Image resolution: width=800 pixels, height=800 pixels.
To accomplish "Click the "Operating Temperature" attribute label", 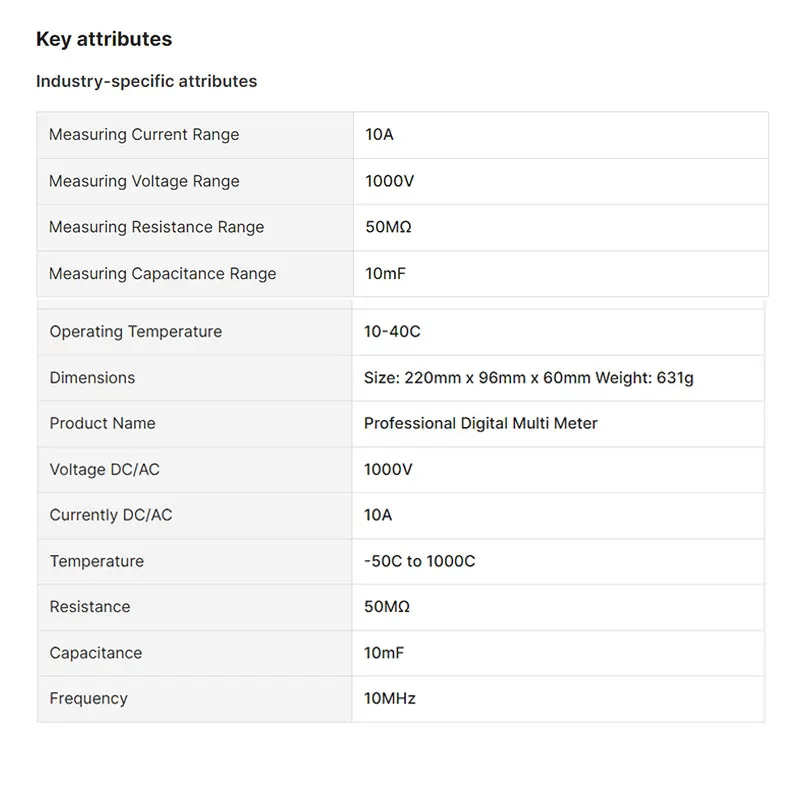I will point(136,332).
